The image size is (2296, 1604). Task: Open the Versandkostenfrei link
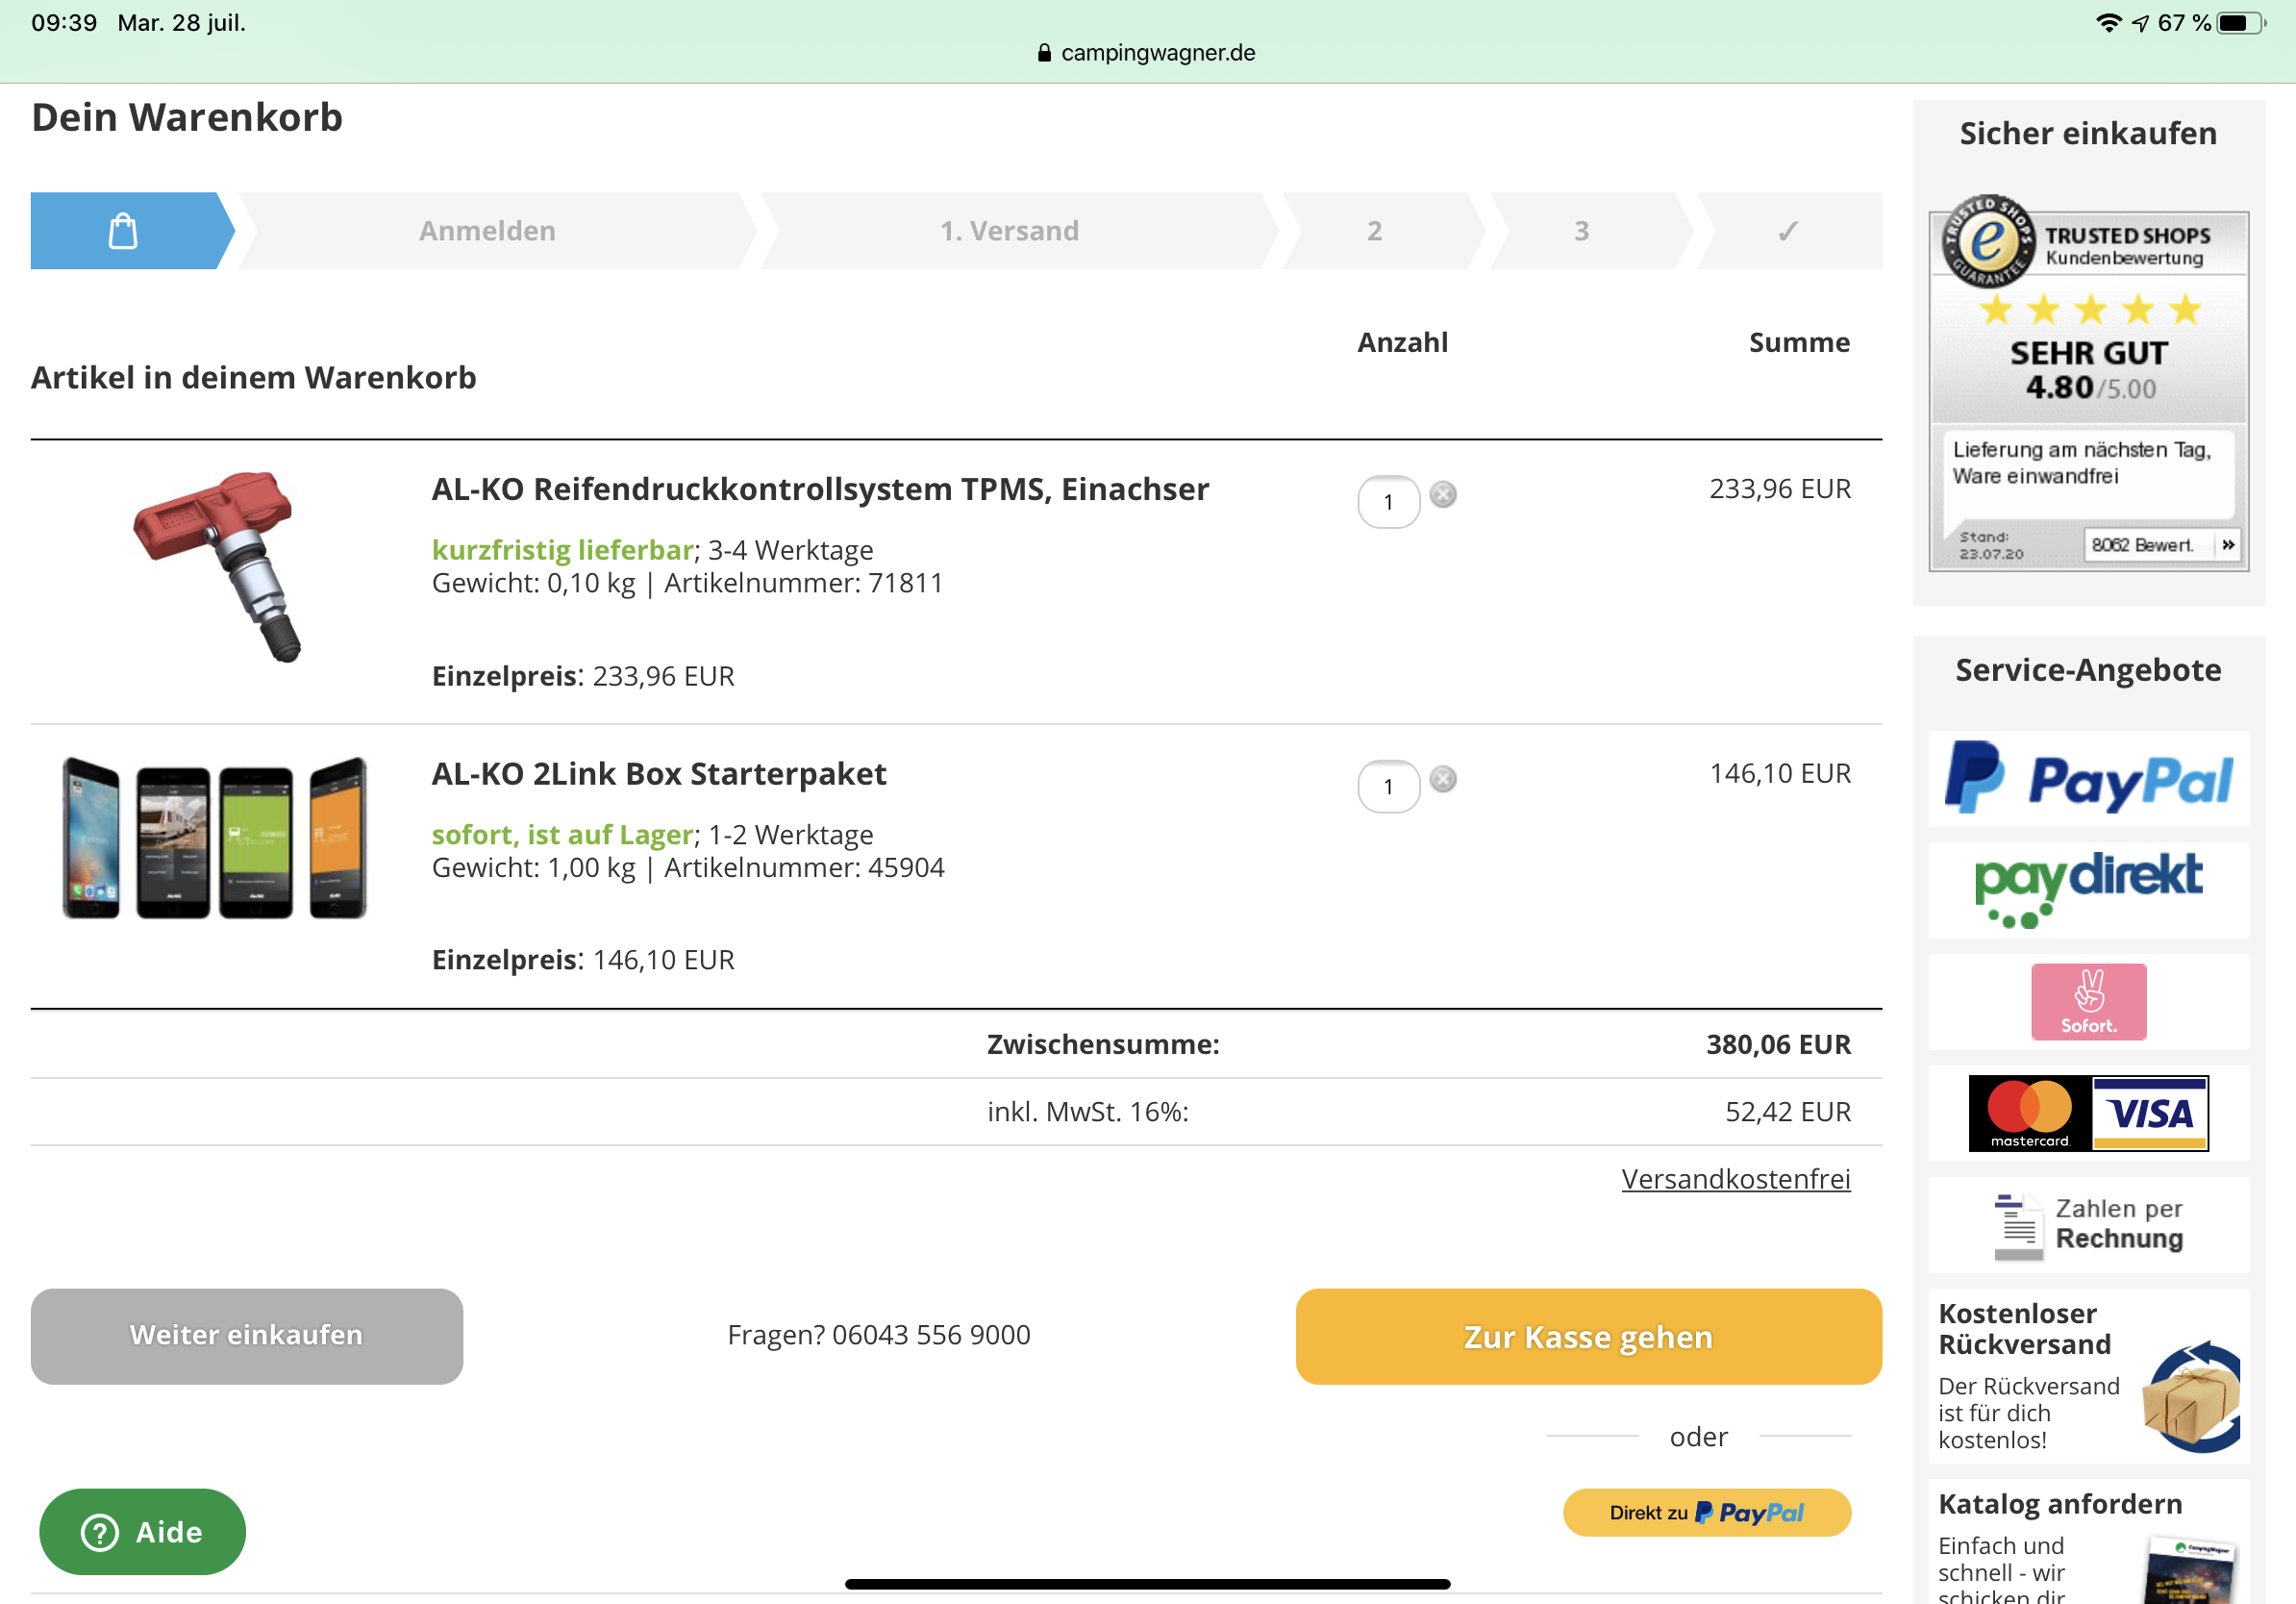[1735, 1179]
